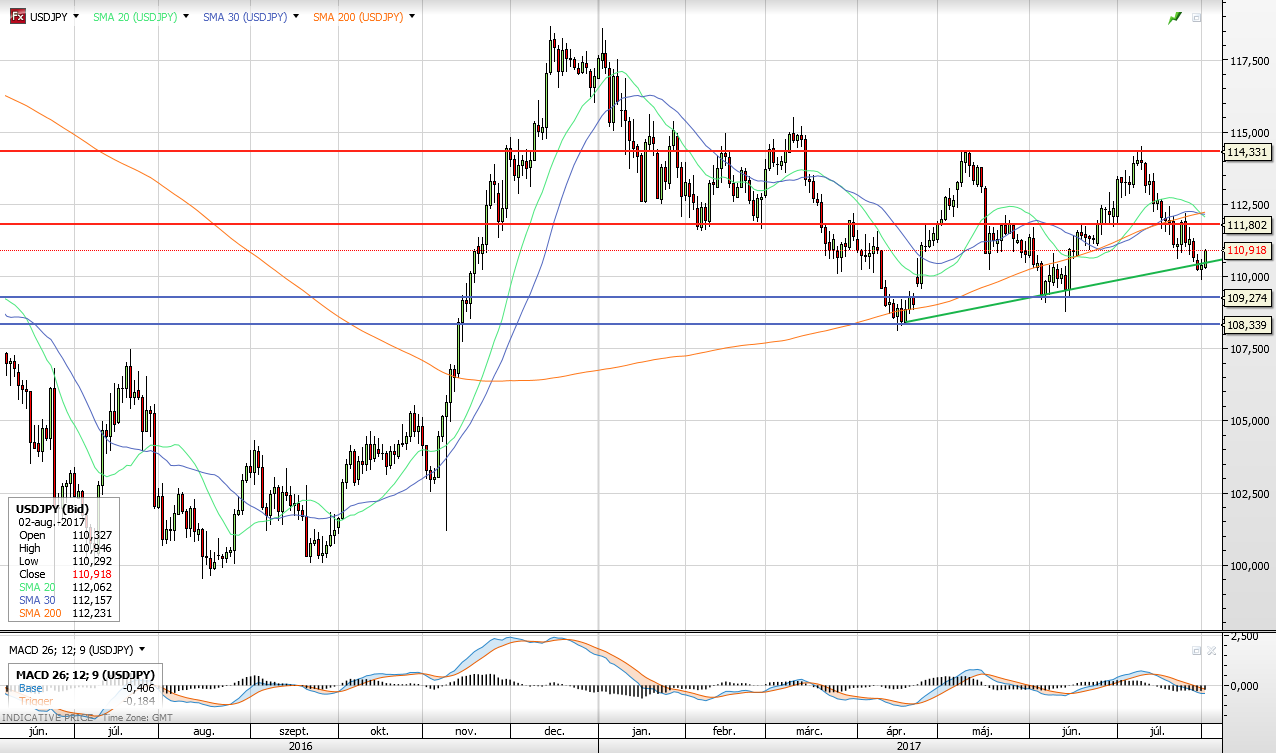The height and width of the screenshot is (753, 1276).
Task: Click the Close 110,918 row in data box
Action: pyautogui.click(x=66, y=574)
